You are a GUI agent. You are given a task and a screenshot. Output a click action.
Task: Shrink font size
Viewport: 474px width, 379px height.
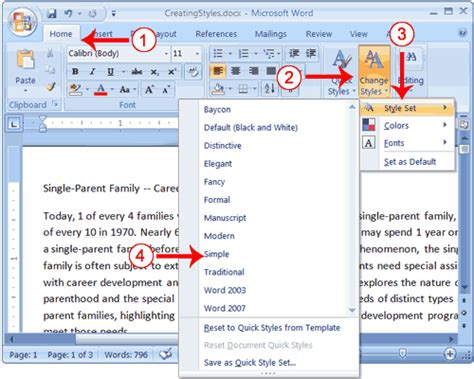tap(166, 89)
